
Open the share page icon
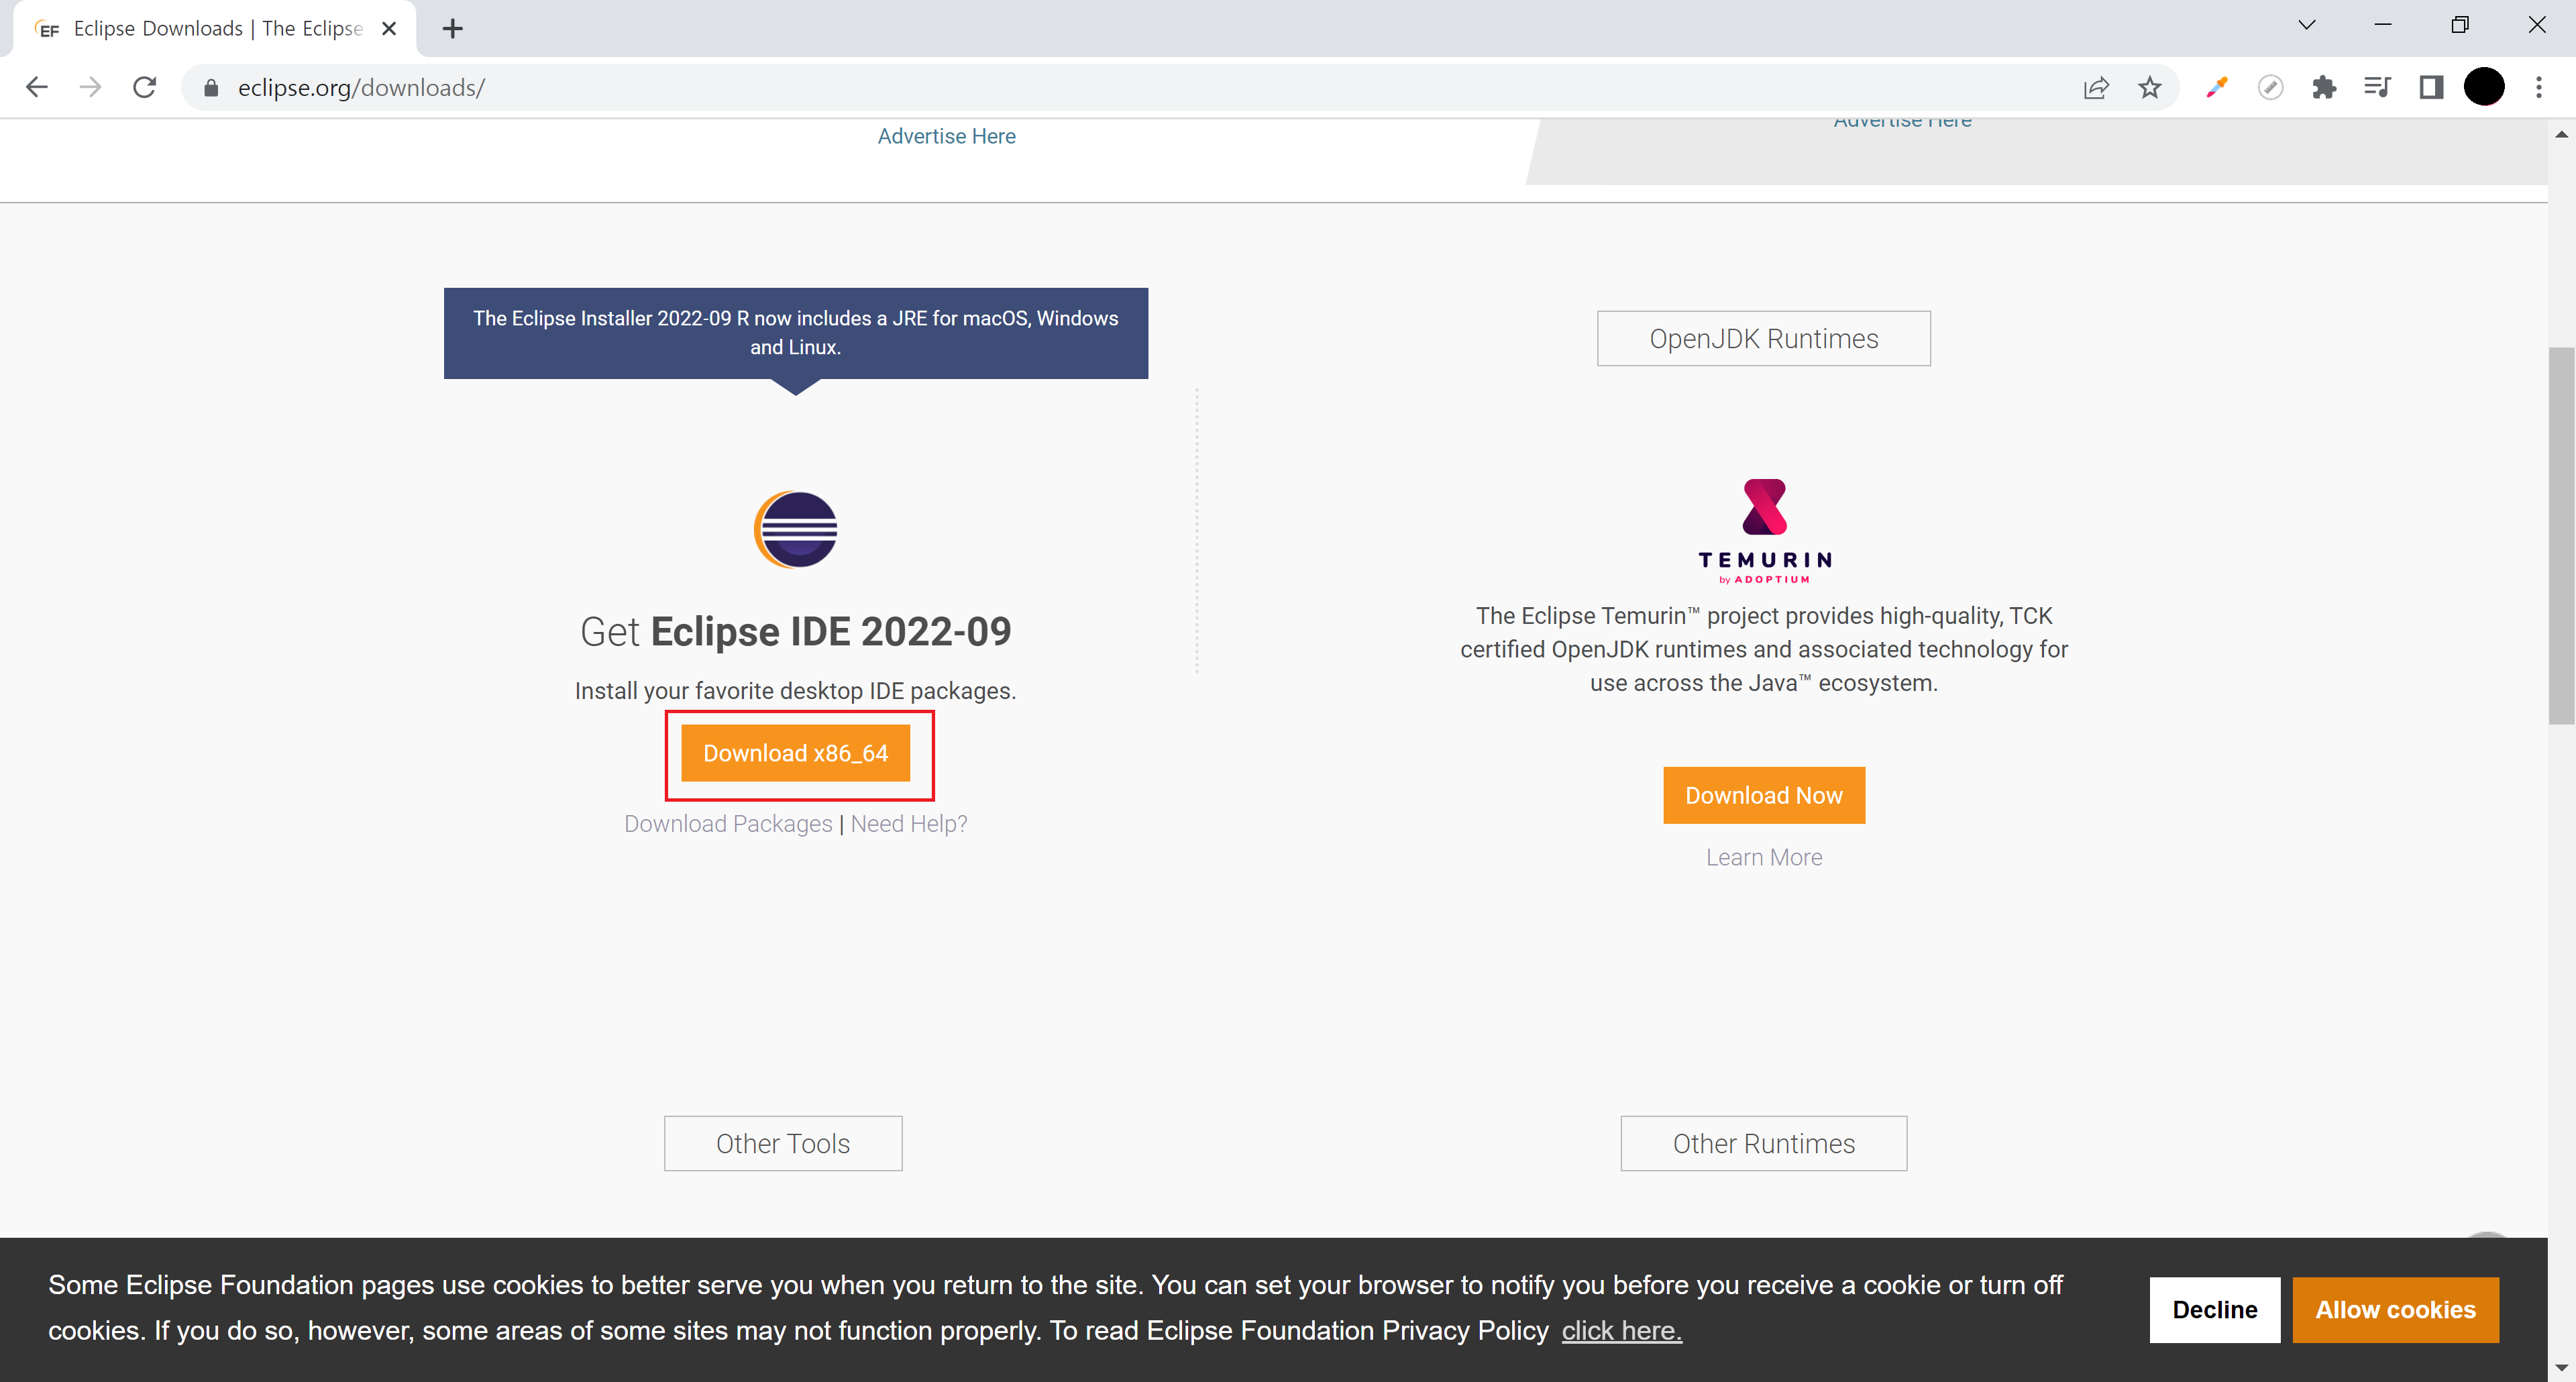(2096, 87)
